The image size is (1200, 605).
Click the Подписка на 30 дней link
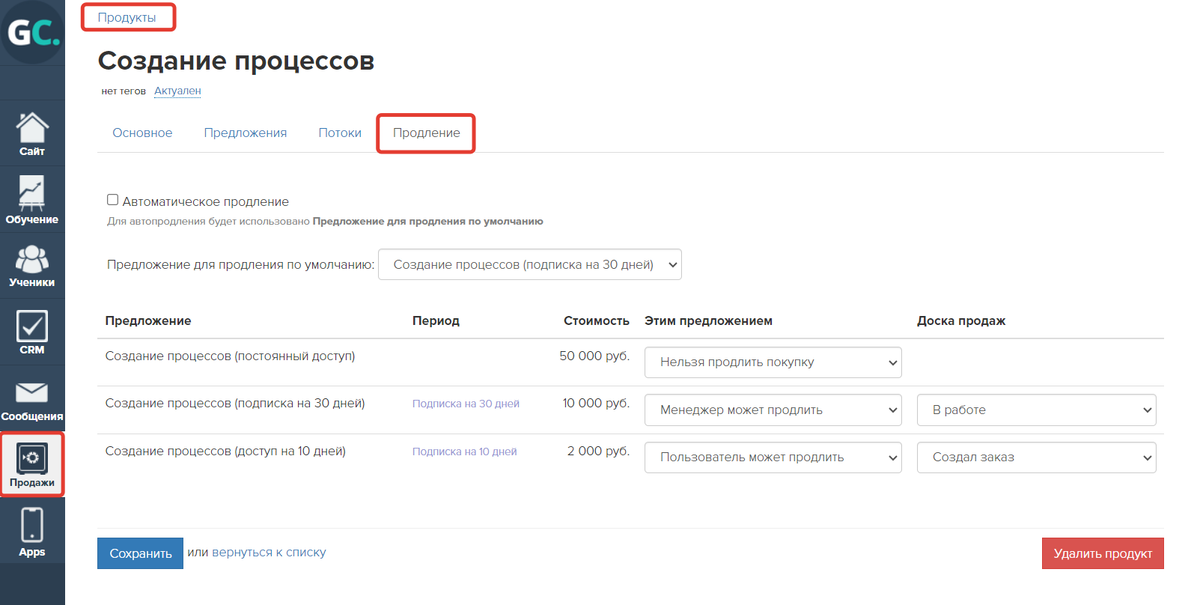pos(466,404)
